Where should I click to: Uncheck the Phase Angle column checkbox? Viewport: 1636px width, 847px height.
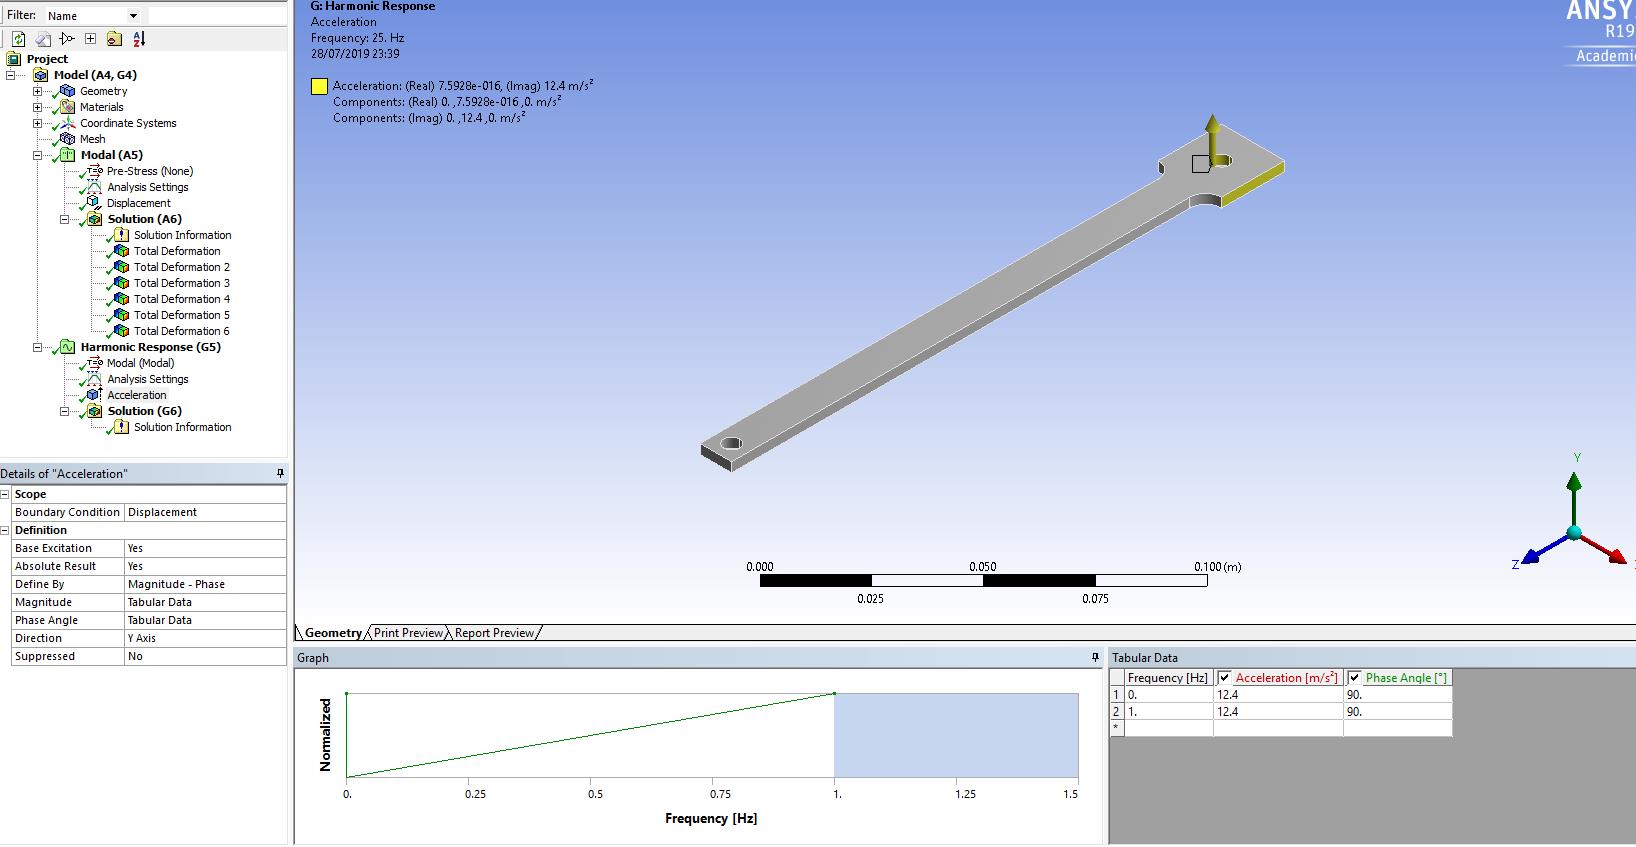(1354, 678)
